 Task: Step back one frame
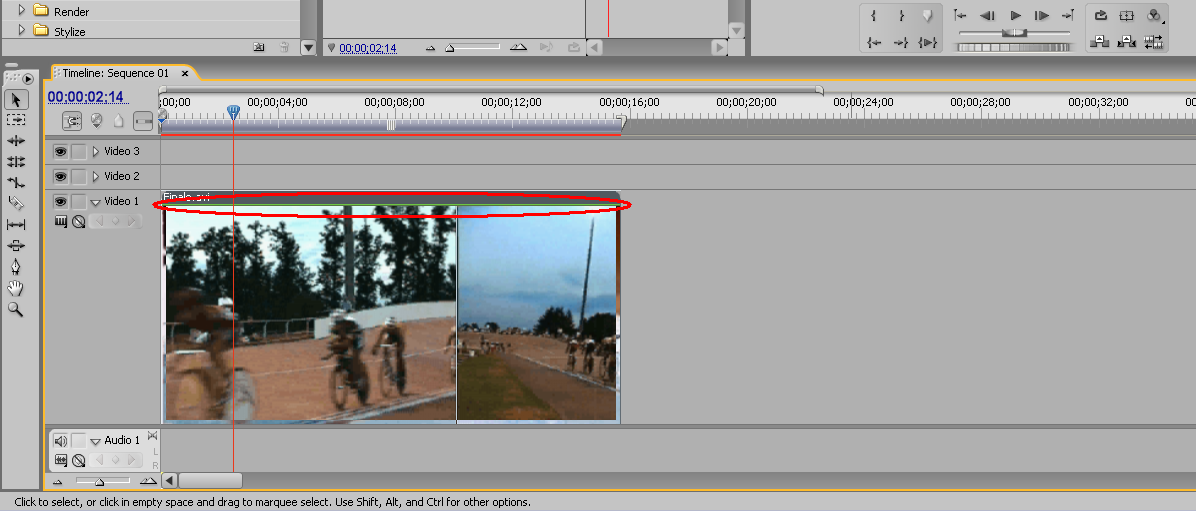pos(988,15)
